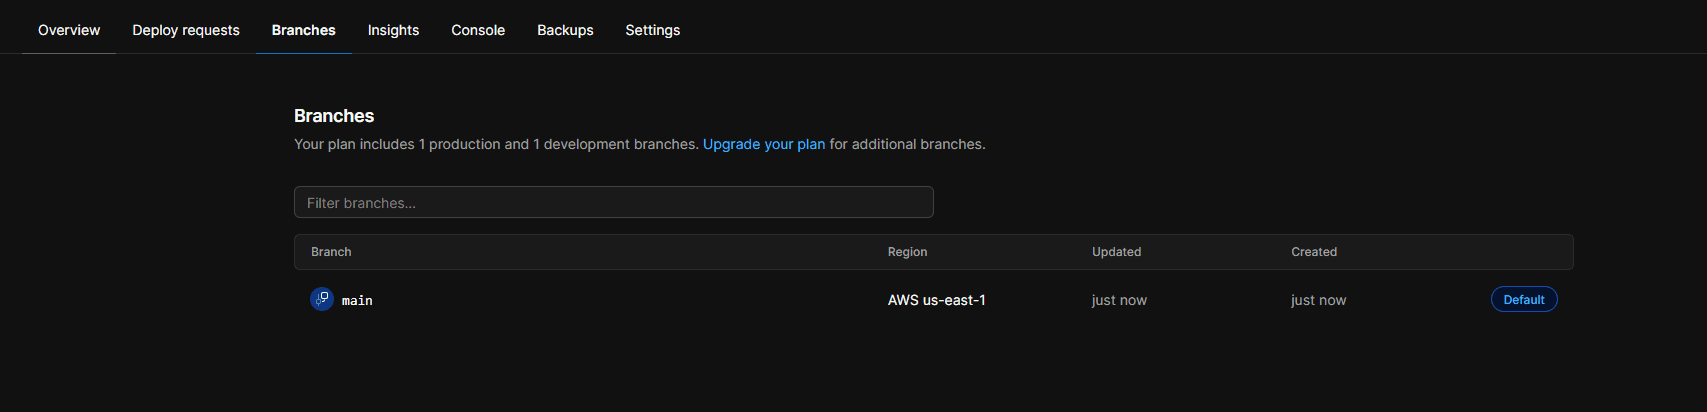Follow the Upgrade your plan link
The height and width of the screenshot is (412, 1707).
(764, 144)
